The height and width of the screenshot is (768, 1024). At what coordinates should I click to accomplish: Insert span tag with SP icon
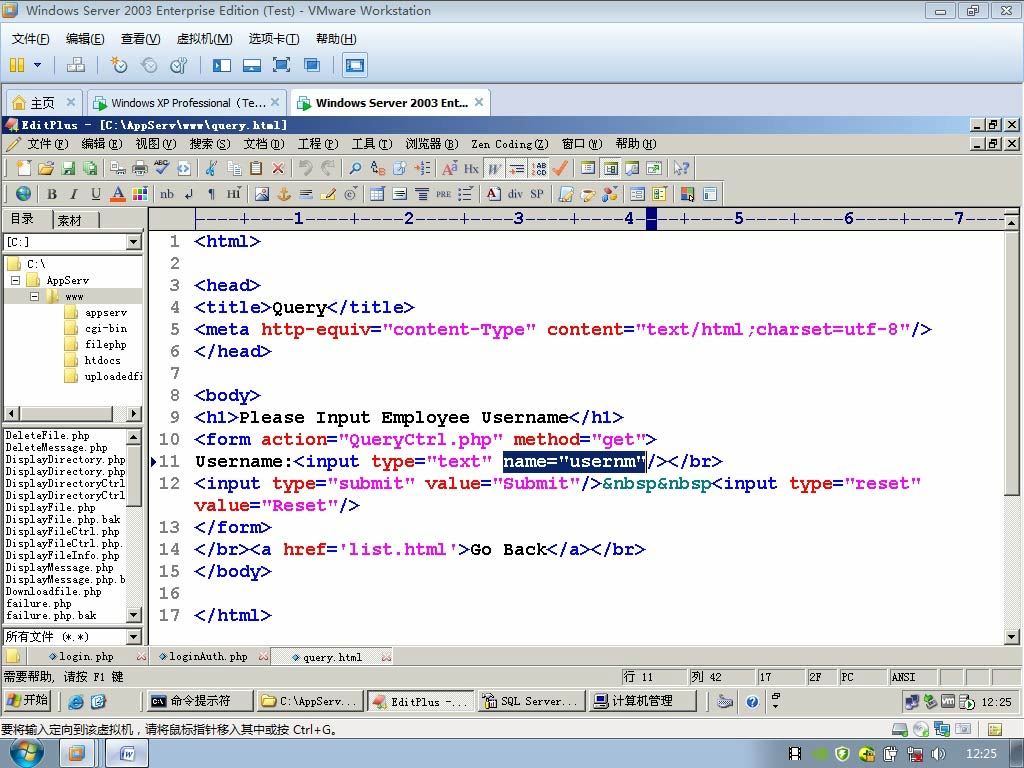pos(537,194)
